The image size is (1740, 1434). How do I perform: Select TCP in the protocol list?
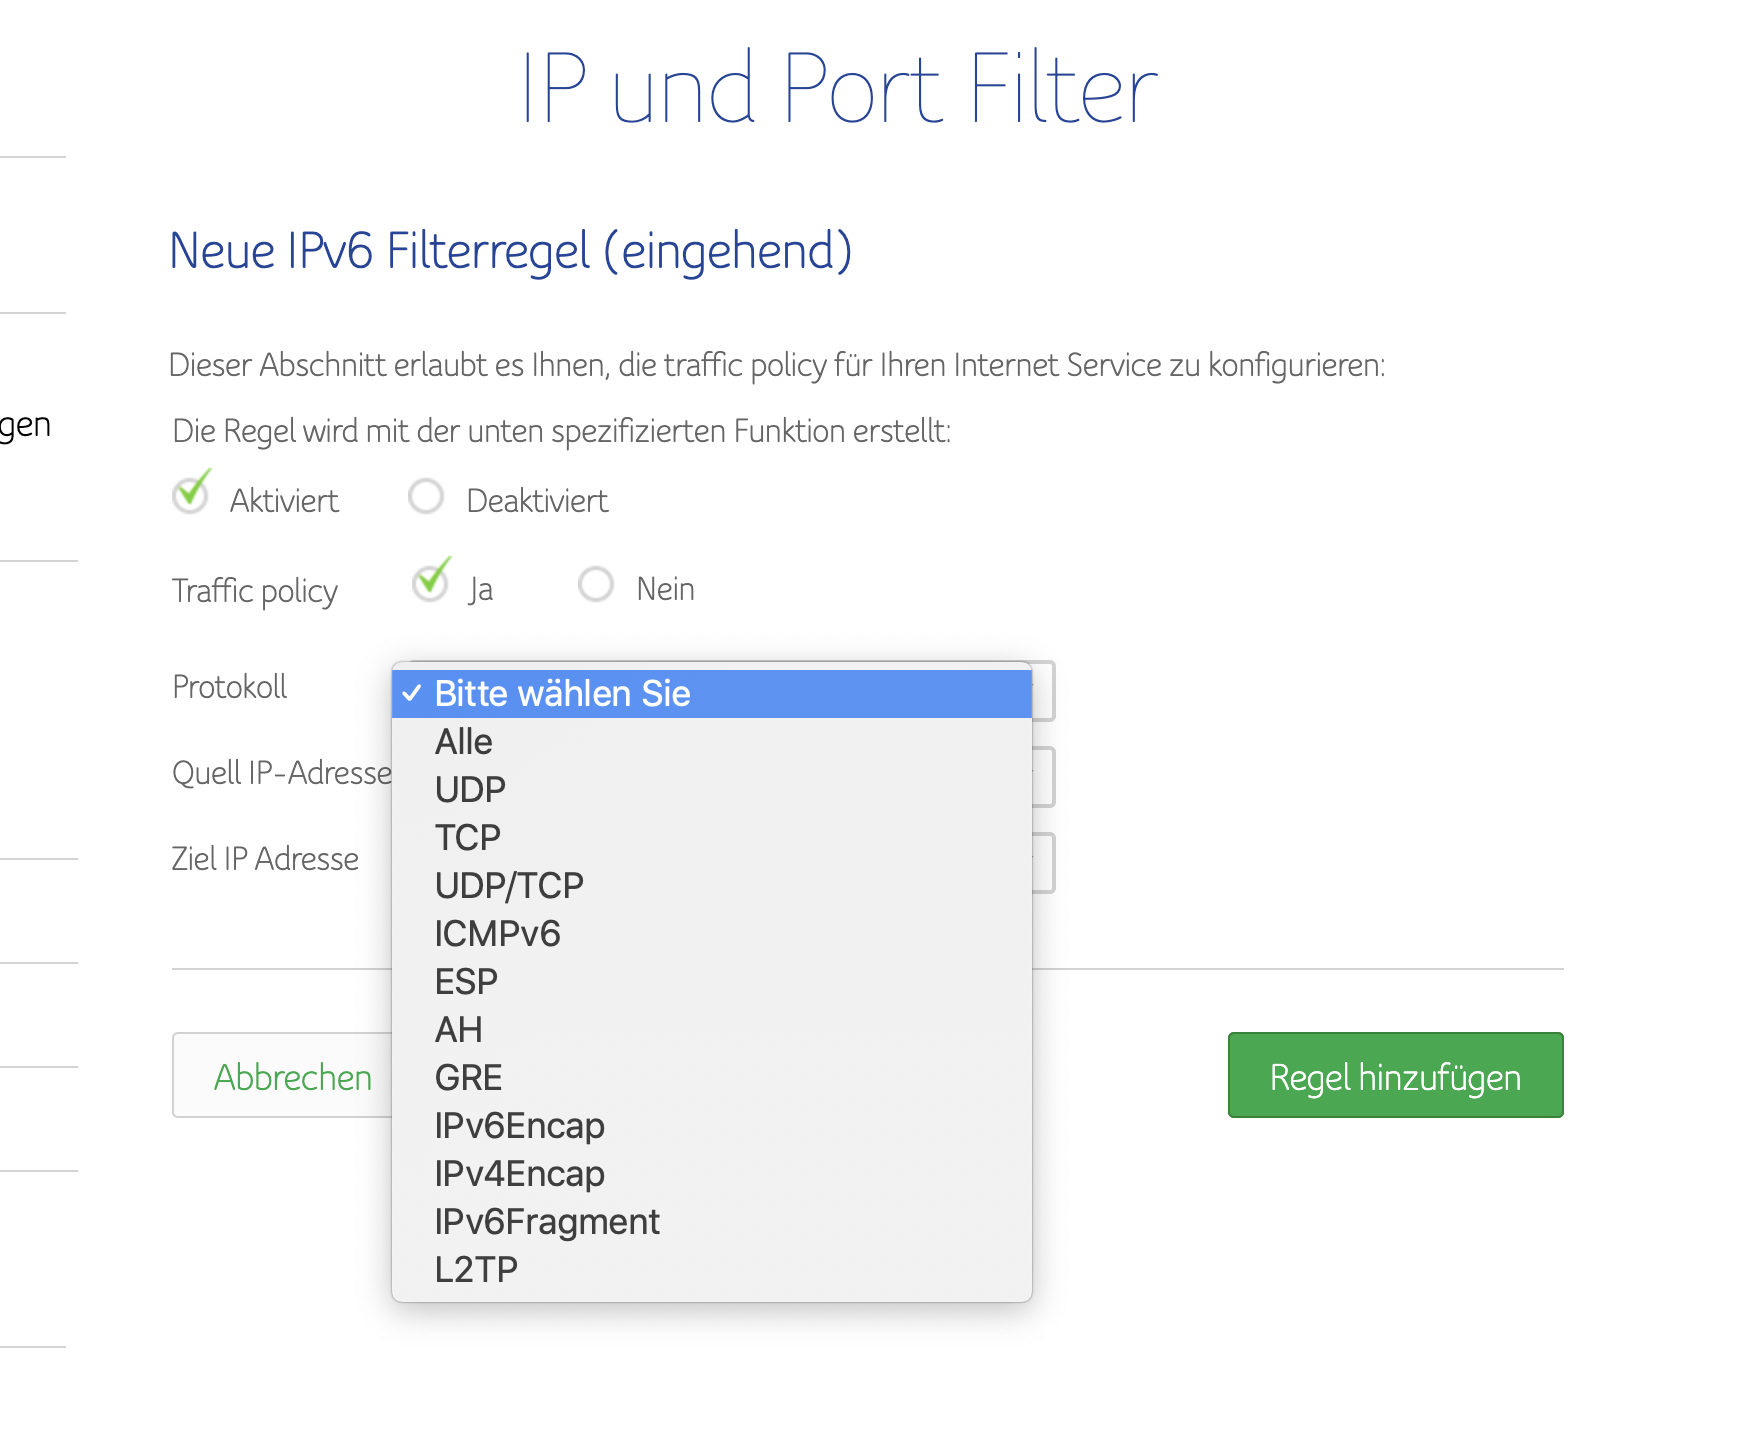point(712,838)
